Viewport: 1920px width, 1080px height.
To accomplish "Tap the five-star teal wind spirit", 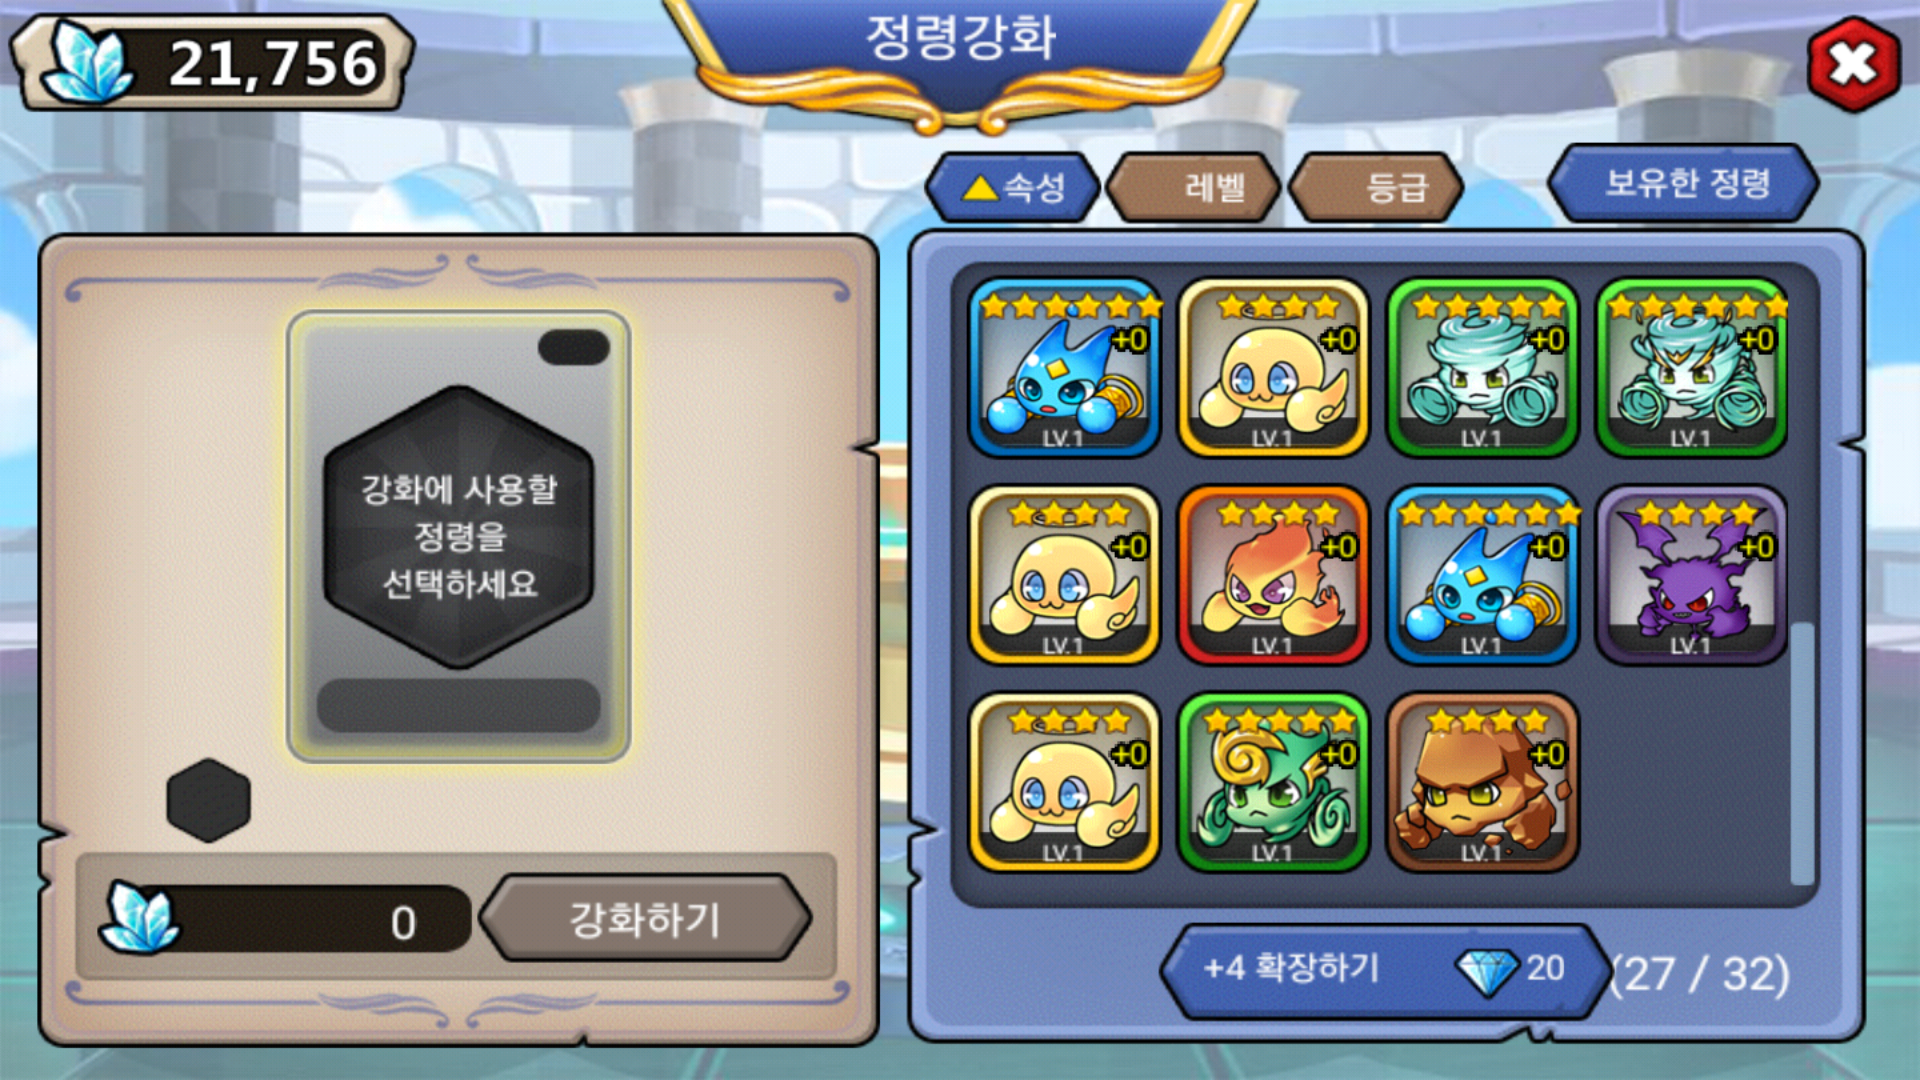I will click(x=1483, y=368).
